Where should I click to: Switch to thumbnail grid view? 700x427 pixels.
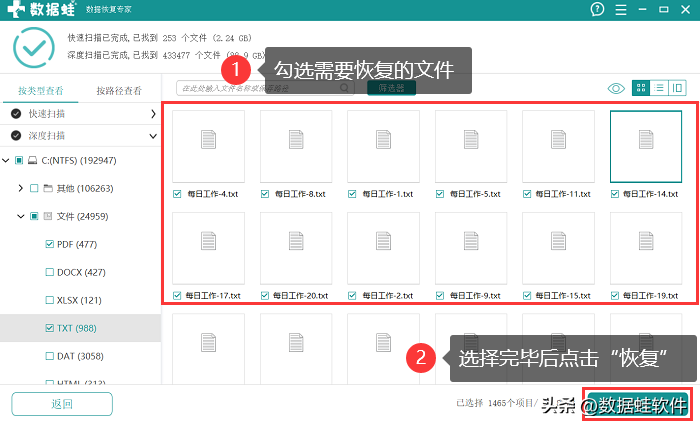[x=641, y=88]
